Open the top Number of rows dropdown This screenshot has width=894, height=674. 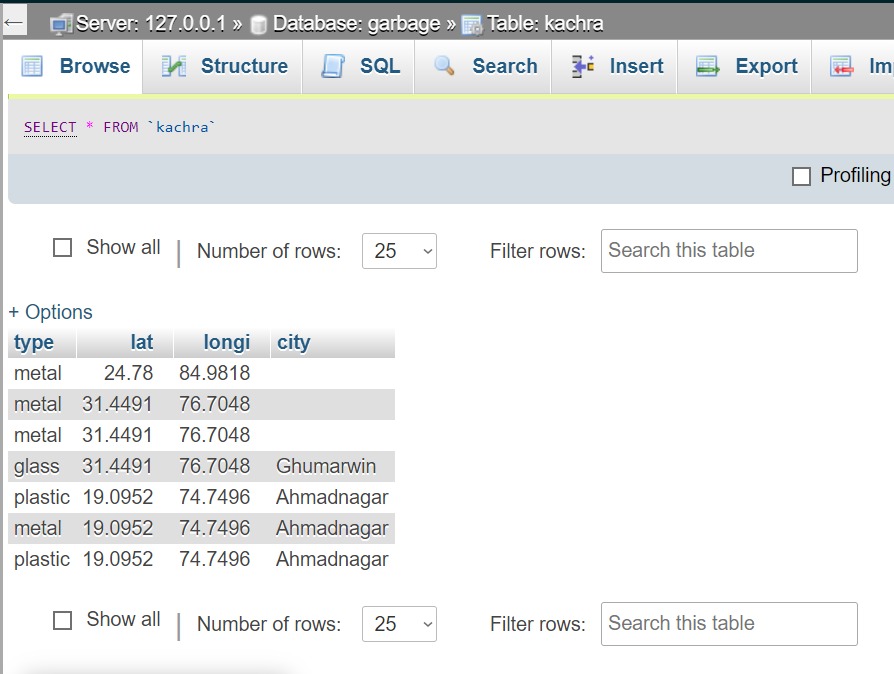pyautogui.click(x=399, y=251)
